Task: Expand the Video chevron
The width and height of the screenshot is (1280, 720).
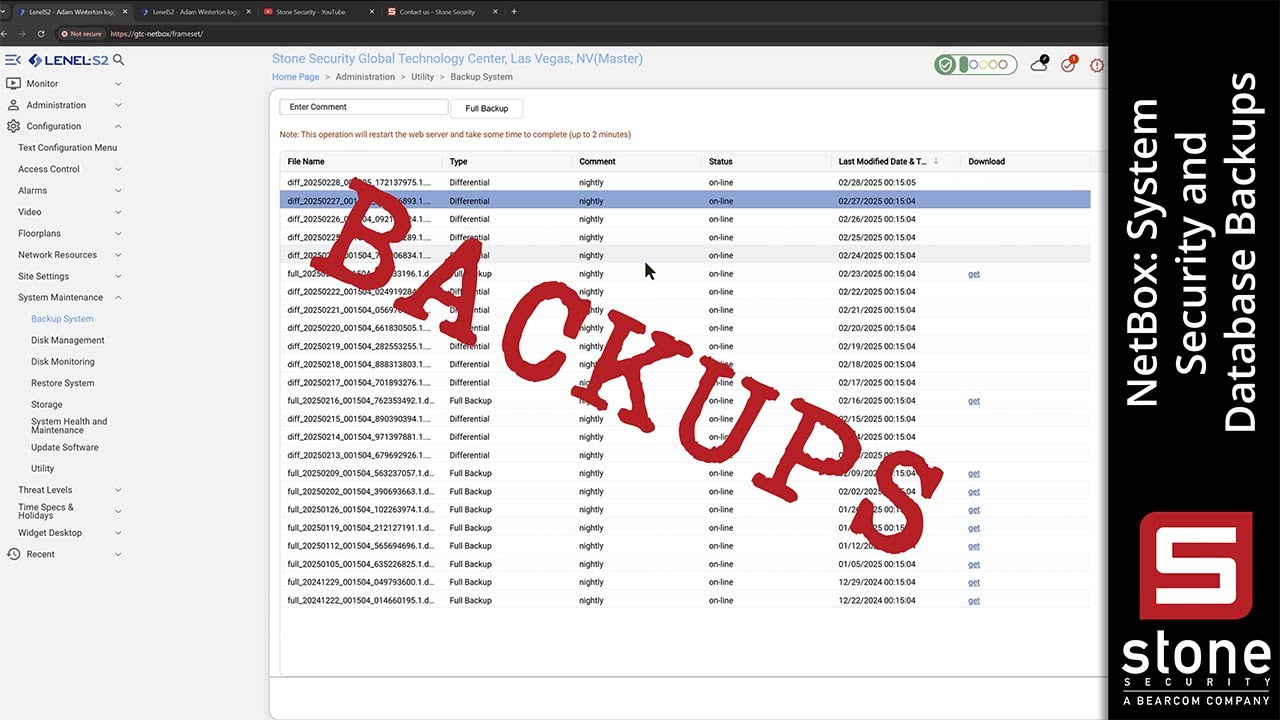Action: point(118,213)
